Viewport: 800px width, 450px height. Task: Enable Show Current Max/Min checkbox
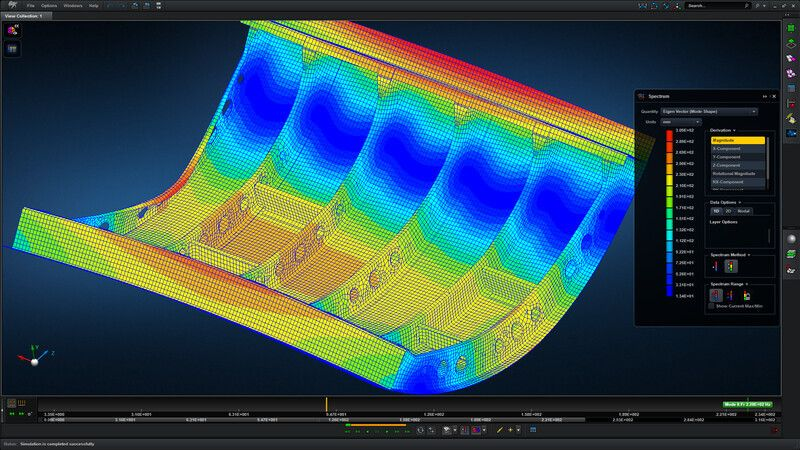coord(711,306)
